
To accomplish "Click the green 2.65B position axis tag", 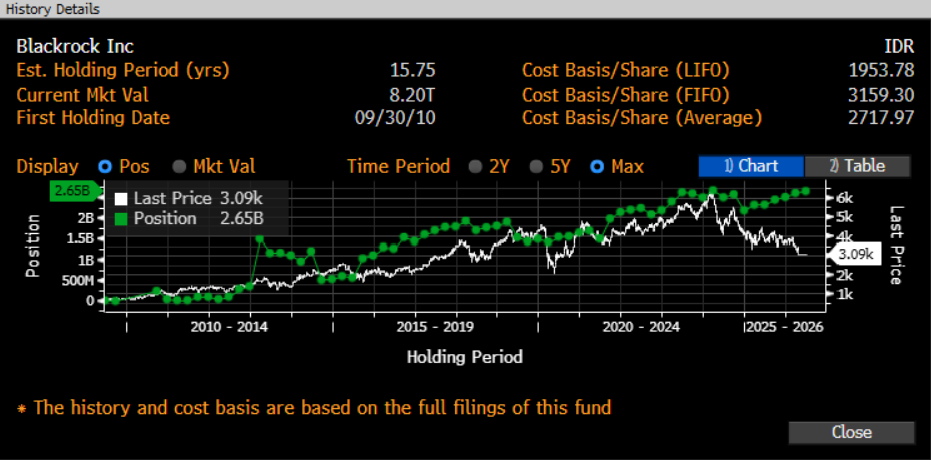I will click(74, 190).
